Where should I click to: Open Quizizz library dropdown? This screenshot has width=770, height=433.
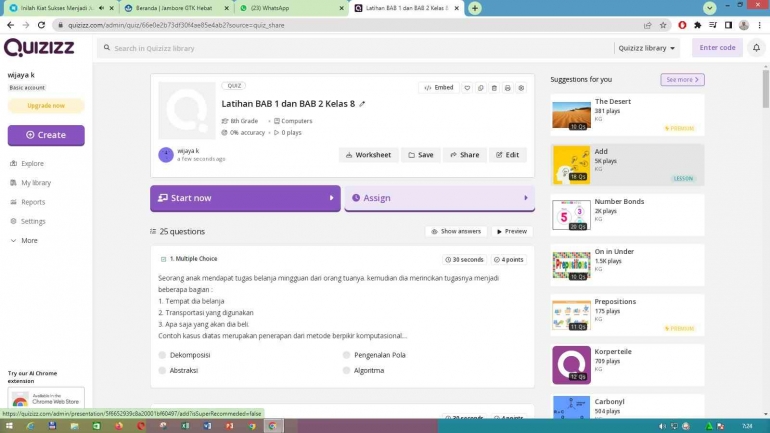pos(646,48)
